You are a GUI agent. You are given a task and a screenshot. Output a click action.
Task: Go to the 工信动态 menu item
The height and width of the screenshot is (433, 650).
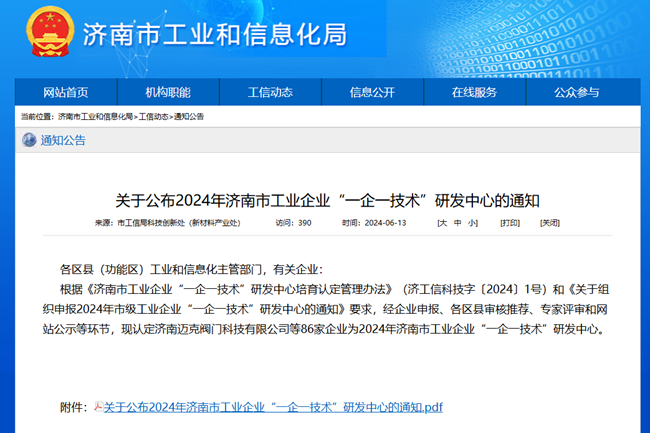coord(270,93)
